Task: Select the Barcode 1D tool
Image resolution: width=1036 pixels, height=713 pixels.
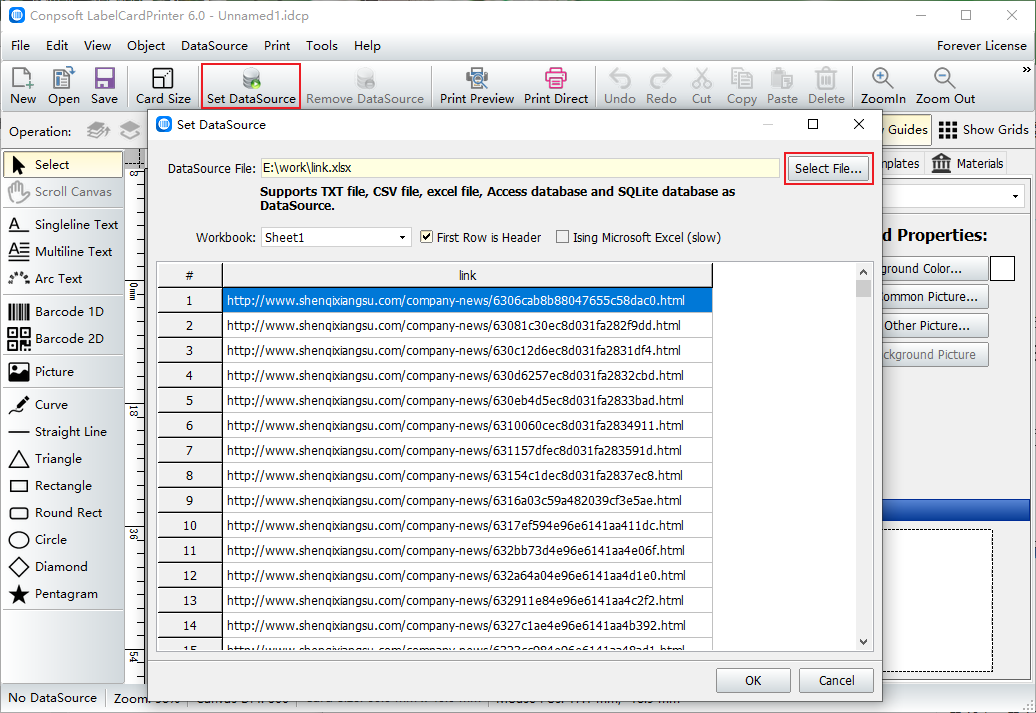Action: click(x=63, y=311)
